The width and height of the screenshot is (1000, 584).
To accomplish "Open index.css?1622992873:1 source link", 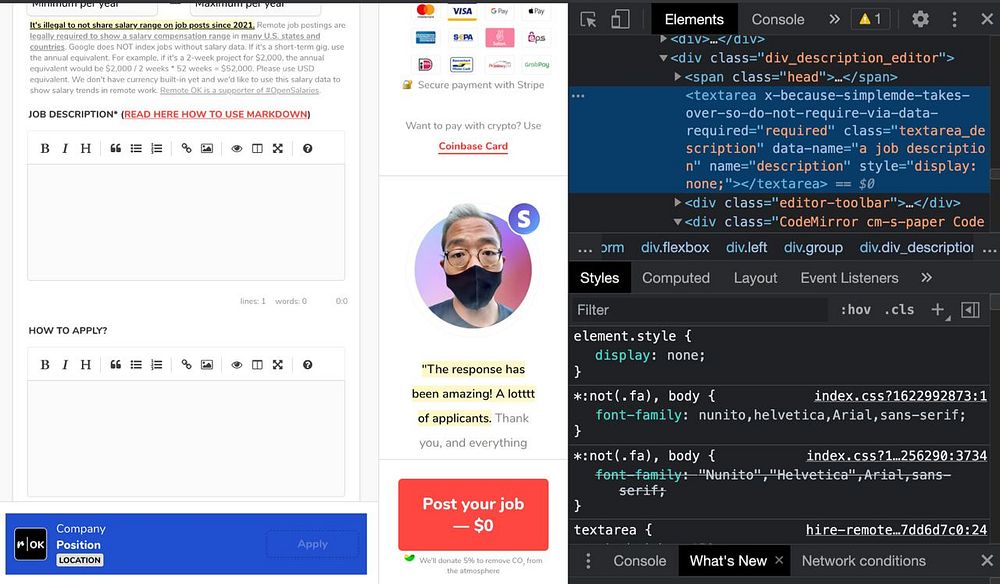I will [900, 396].
